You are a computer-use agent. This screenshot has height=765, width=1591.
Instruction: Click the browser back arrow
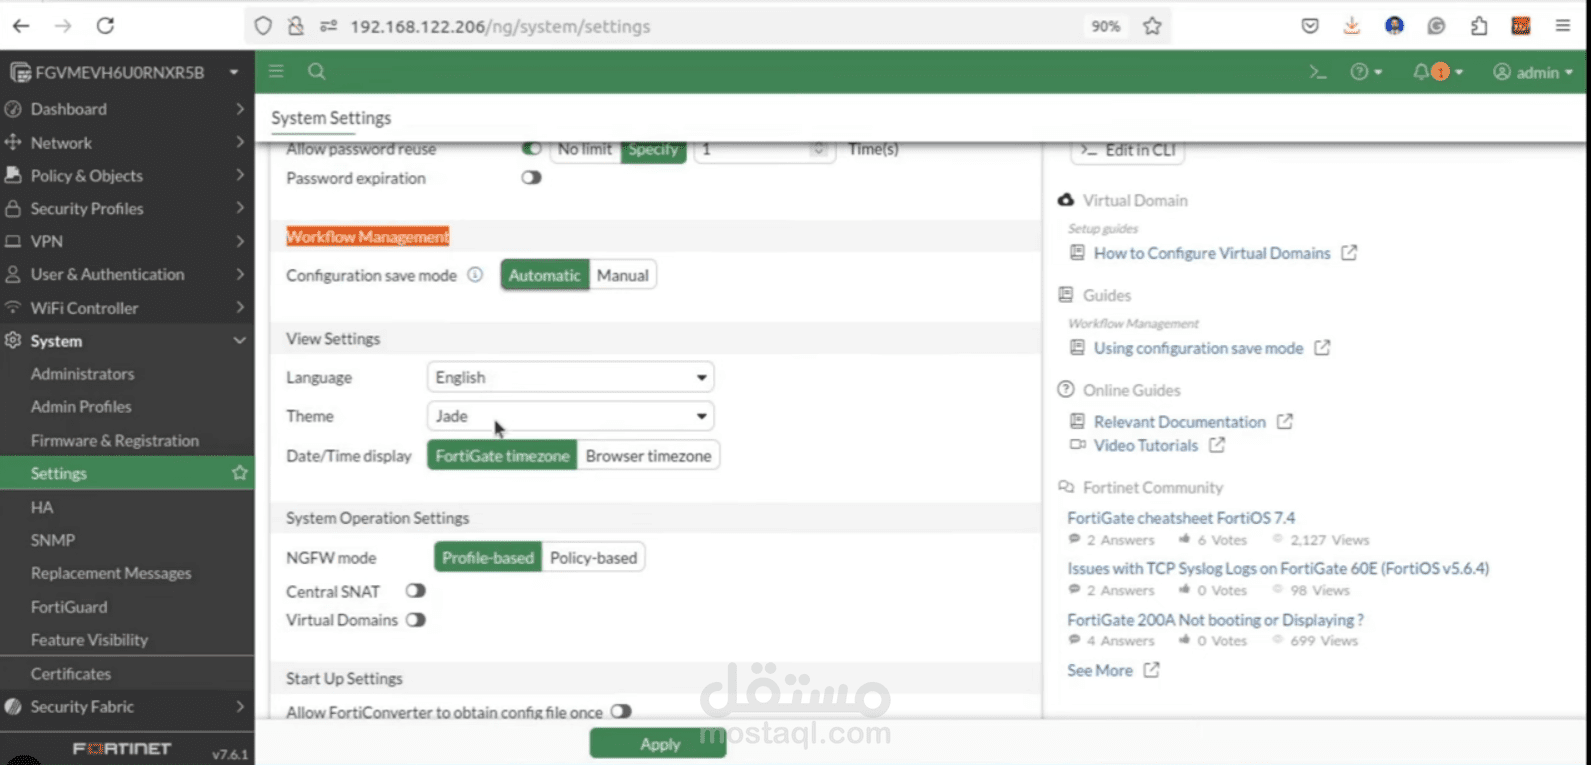coord(21,26)
